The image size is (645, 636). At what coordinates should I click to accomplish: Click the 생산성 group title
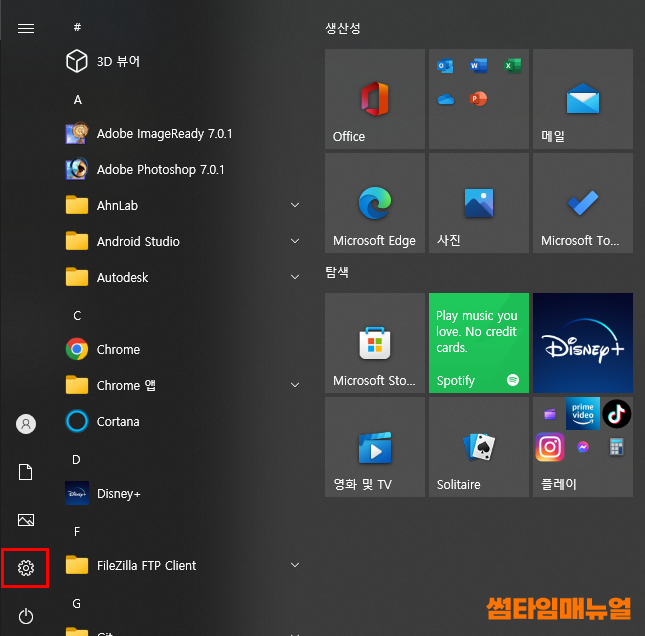coord(343,28)
